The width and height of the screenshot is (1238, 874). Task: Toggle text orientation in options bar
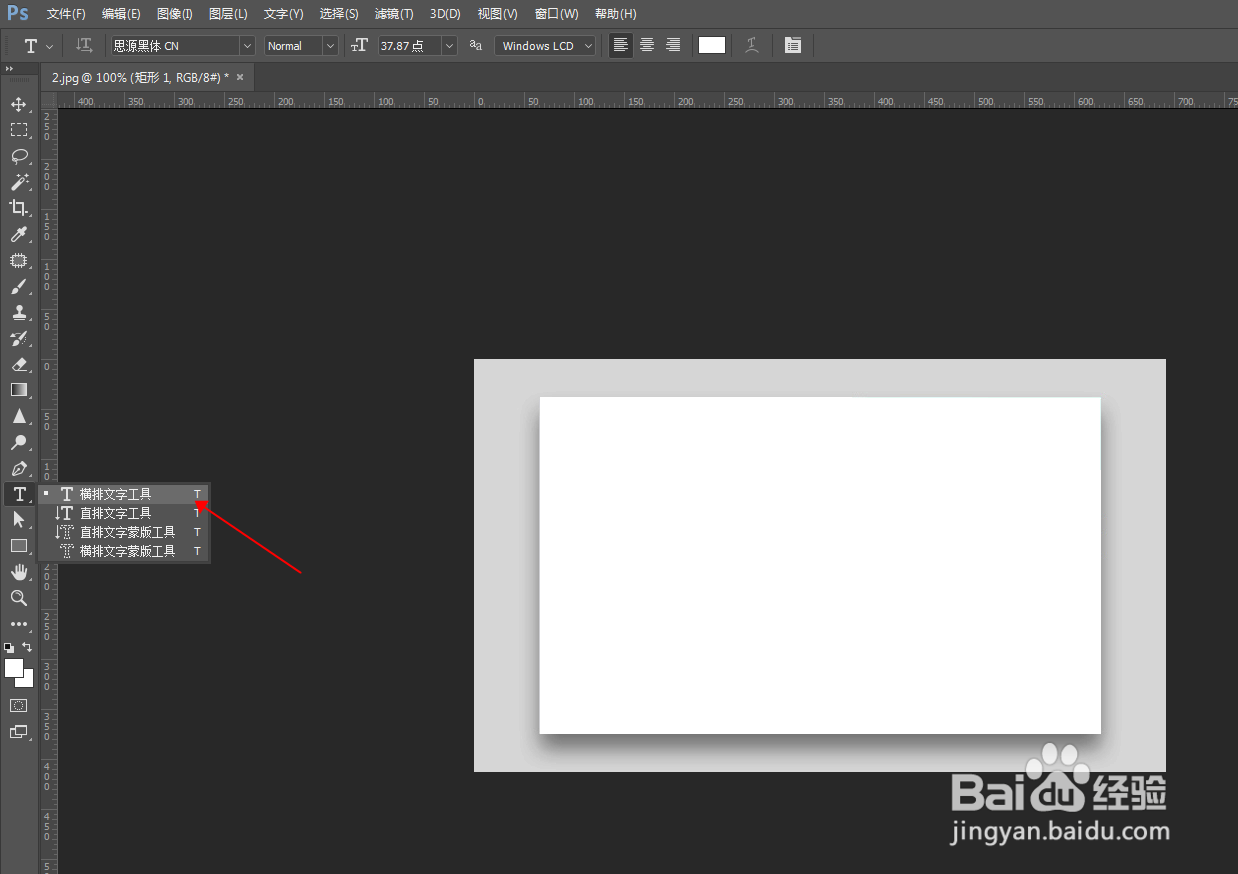85,45
